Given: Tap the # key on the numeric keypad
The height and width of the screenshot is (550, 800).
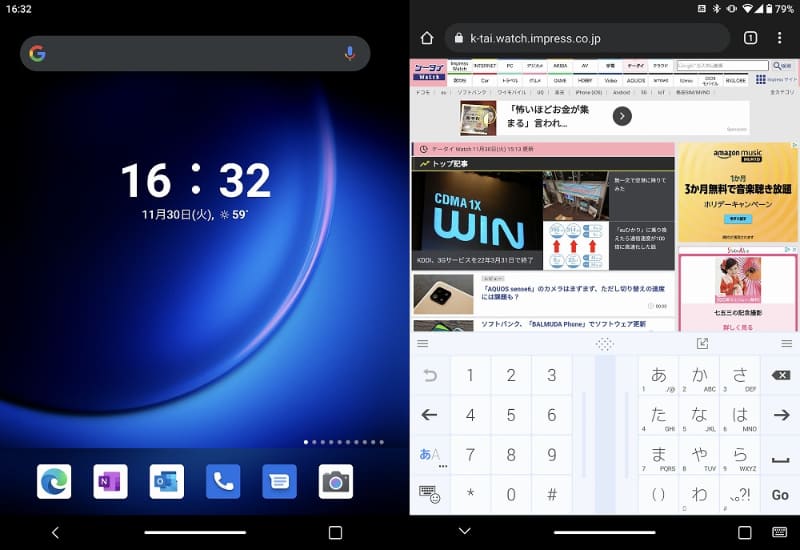Looking at the screenshot, I should [552, 494].
